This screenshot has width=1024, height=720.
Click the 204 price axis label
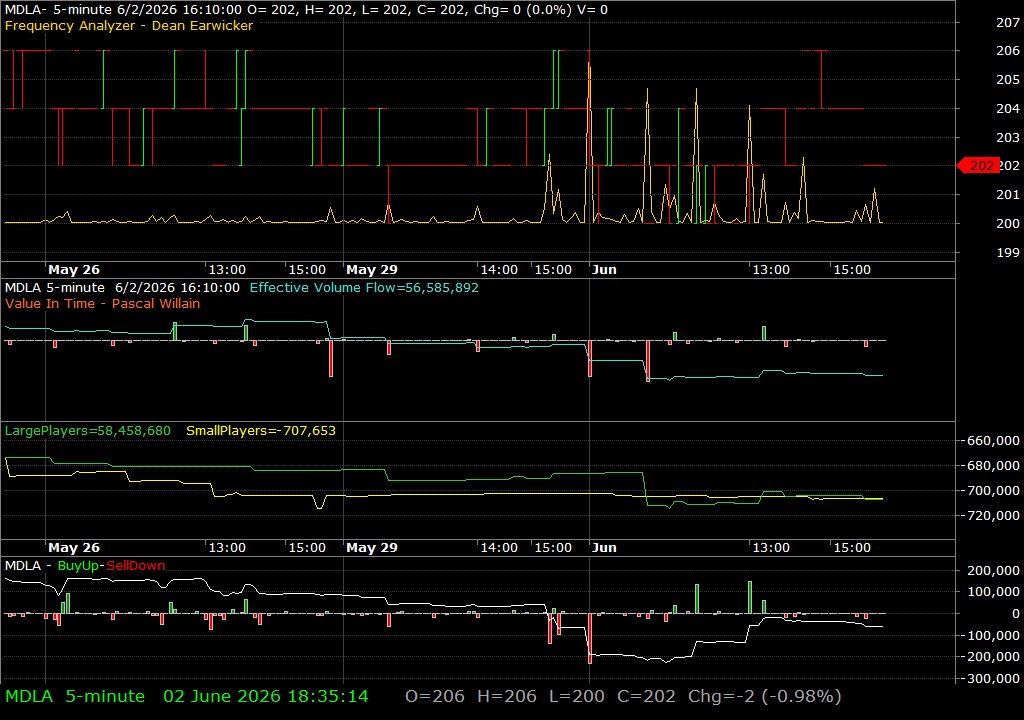(1007, 108)
